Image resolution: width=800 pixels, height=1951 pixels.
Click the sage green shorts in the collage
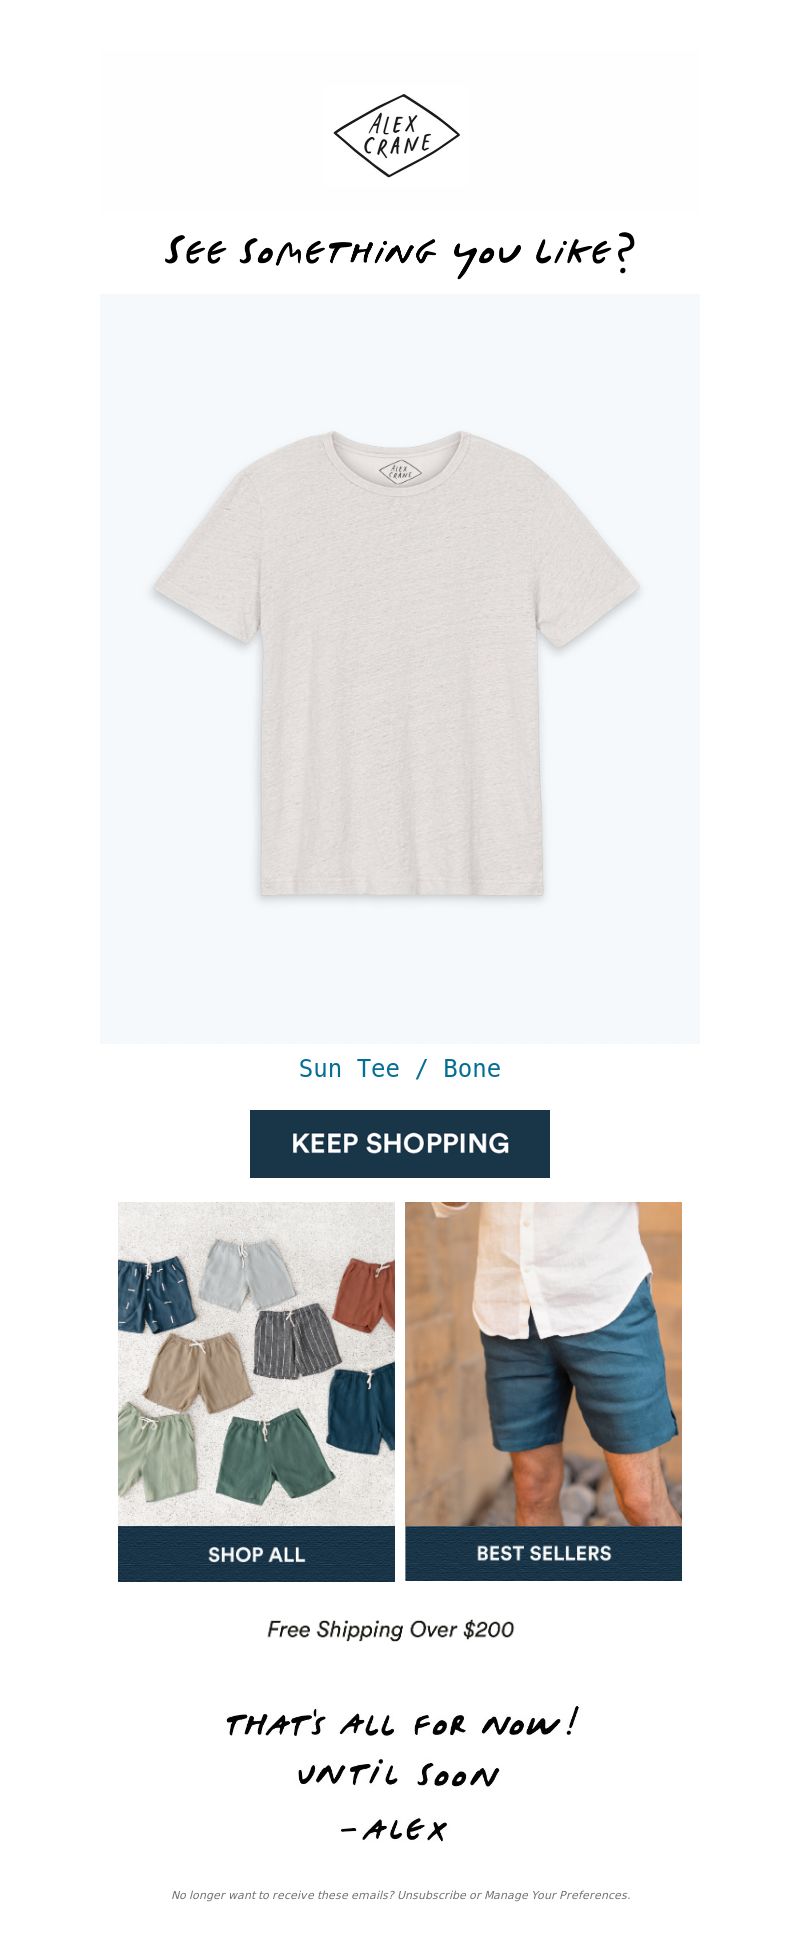pyautogui.click(x=157, y=1451)
